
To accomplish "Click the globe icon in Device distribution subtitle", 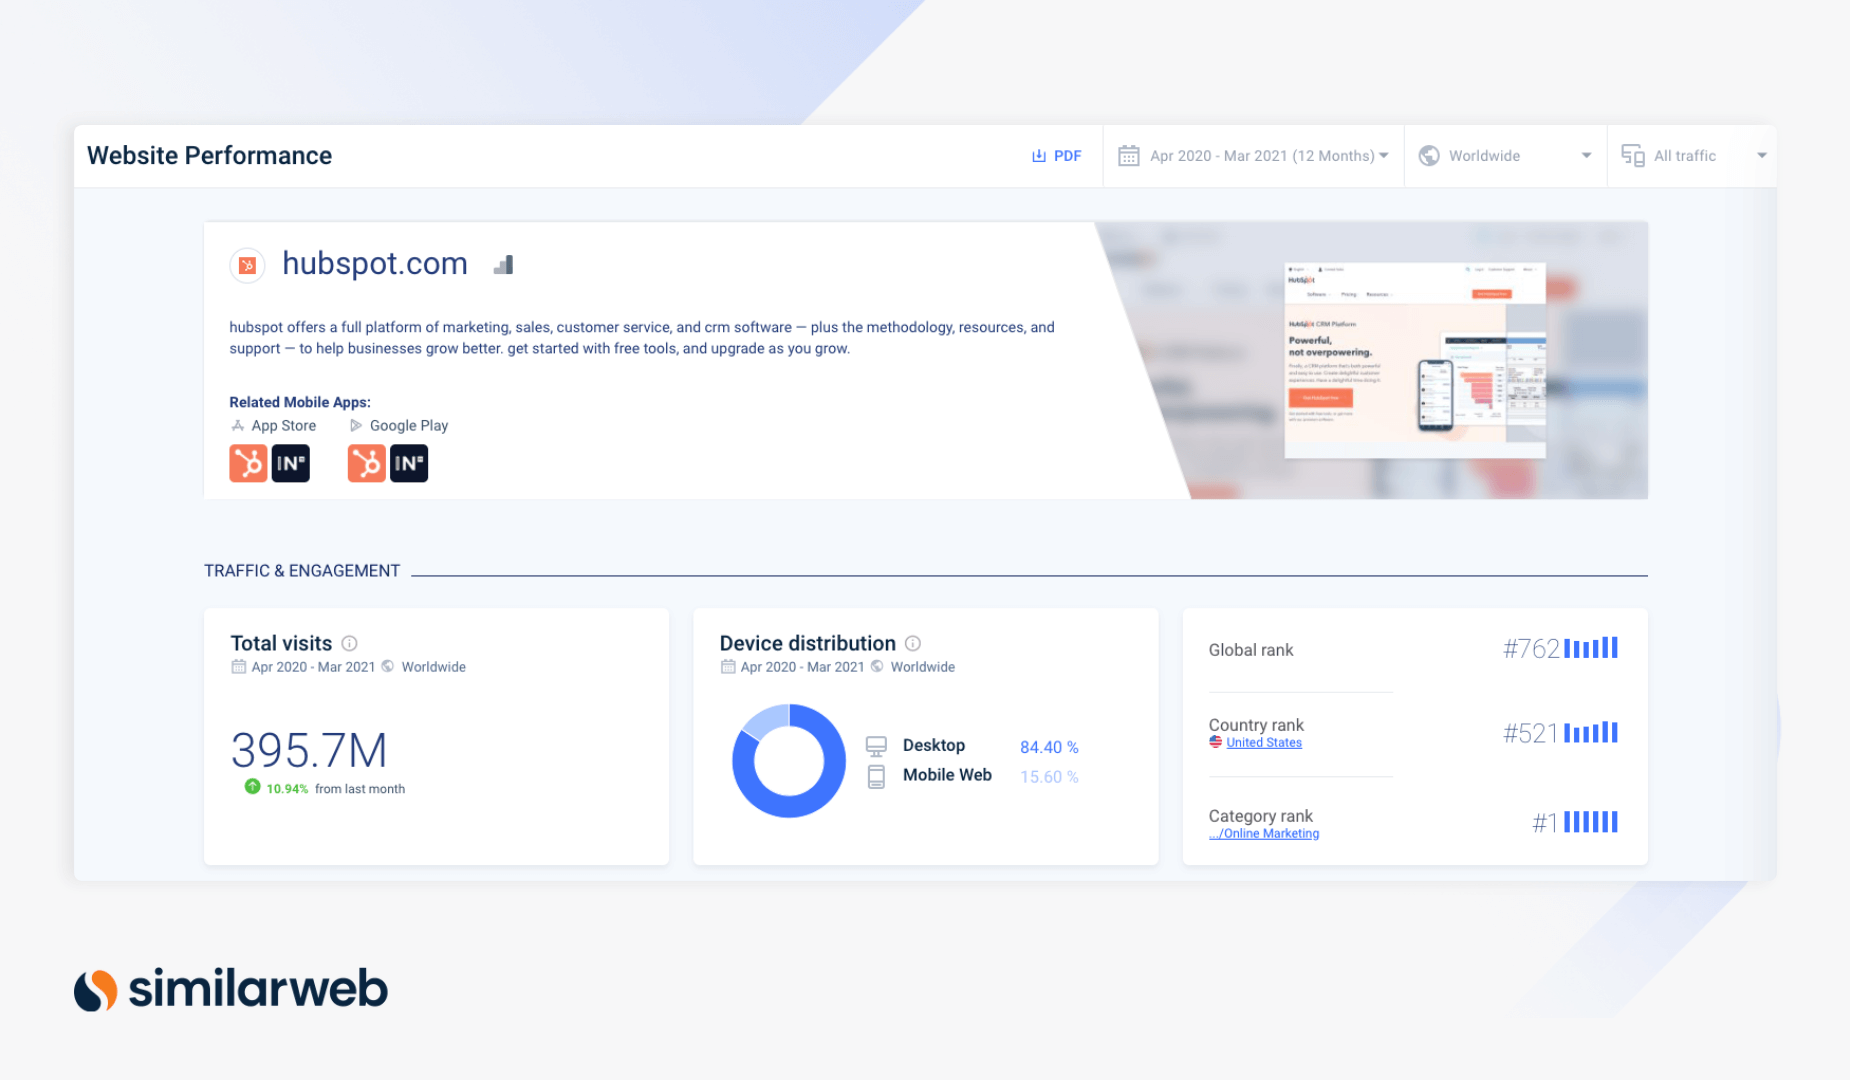I will pos(877,667).
